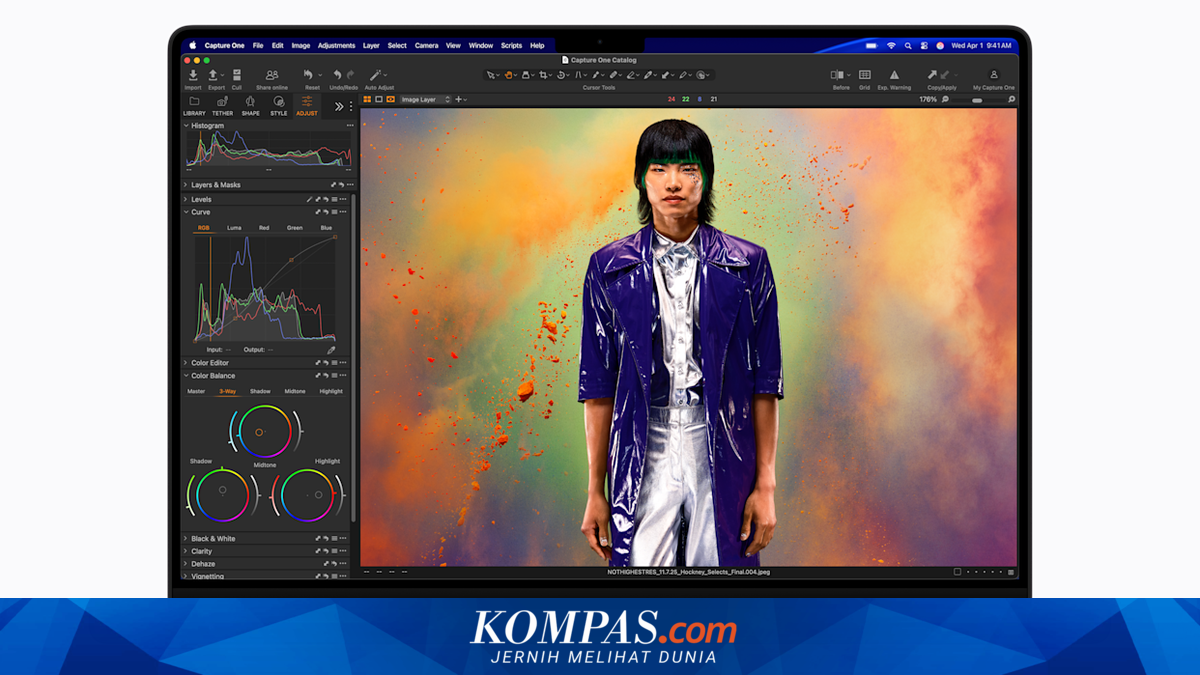1200x675 pixels.
Task: Switch to the multi-image grid viewer mode
Action: tap(367, 99)
